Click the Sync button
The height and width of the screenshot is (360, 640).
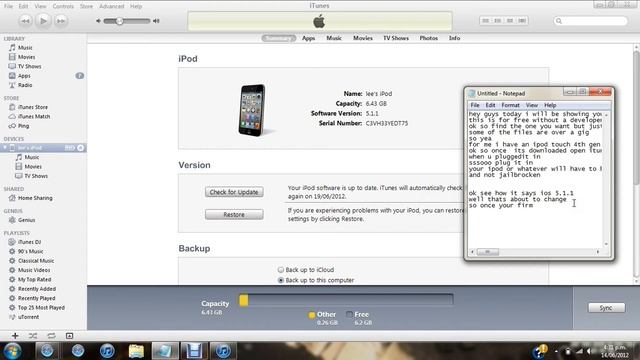(x=606, y=308)
